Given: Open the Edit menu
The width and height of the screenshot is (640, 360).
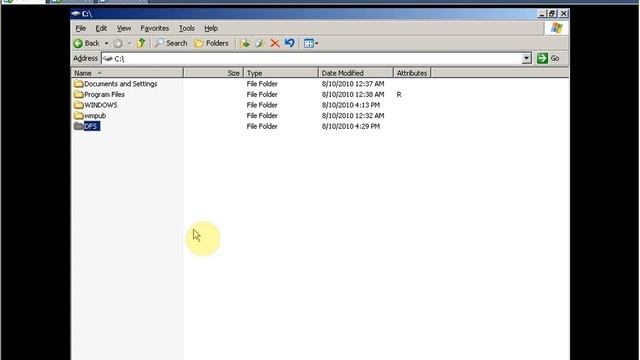Looking at the screenshot, I should [x=101, y=28].
